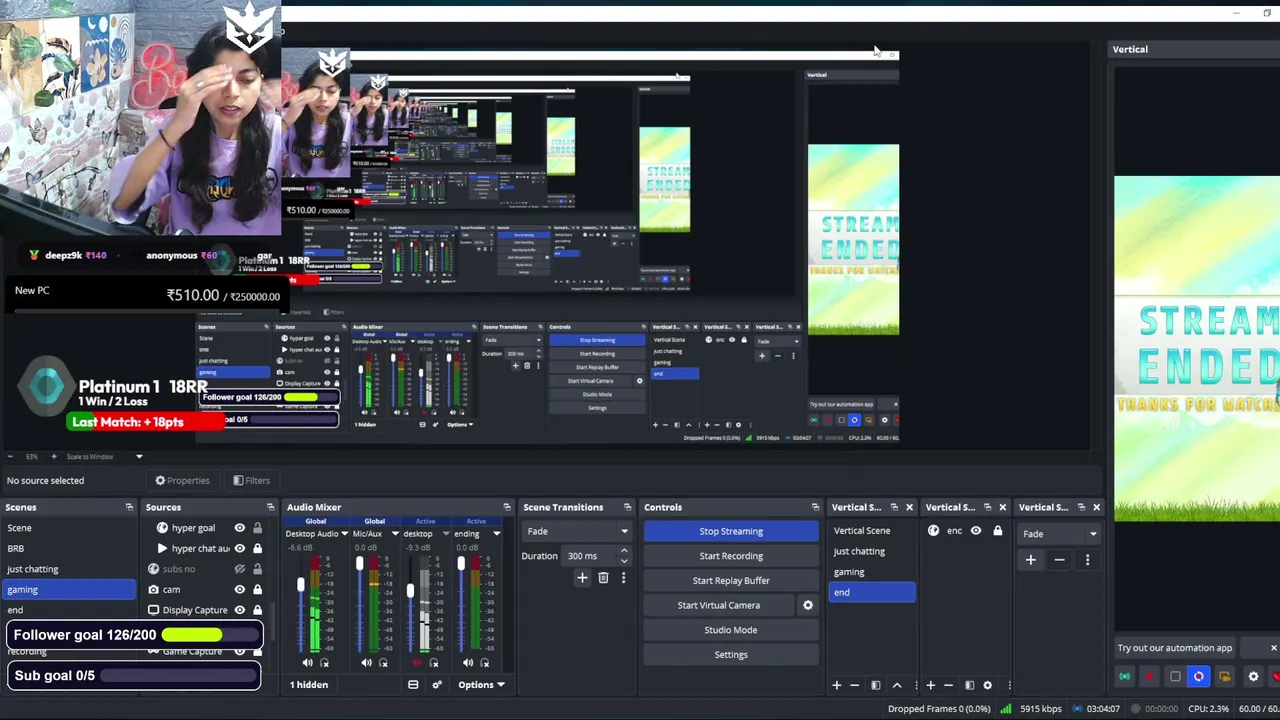Image resolution: width=1280 pixels, height=720 pixels.
Task: Unlock the Display Capture source
Action: tap(257, 610)
